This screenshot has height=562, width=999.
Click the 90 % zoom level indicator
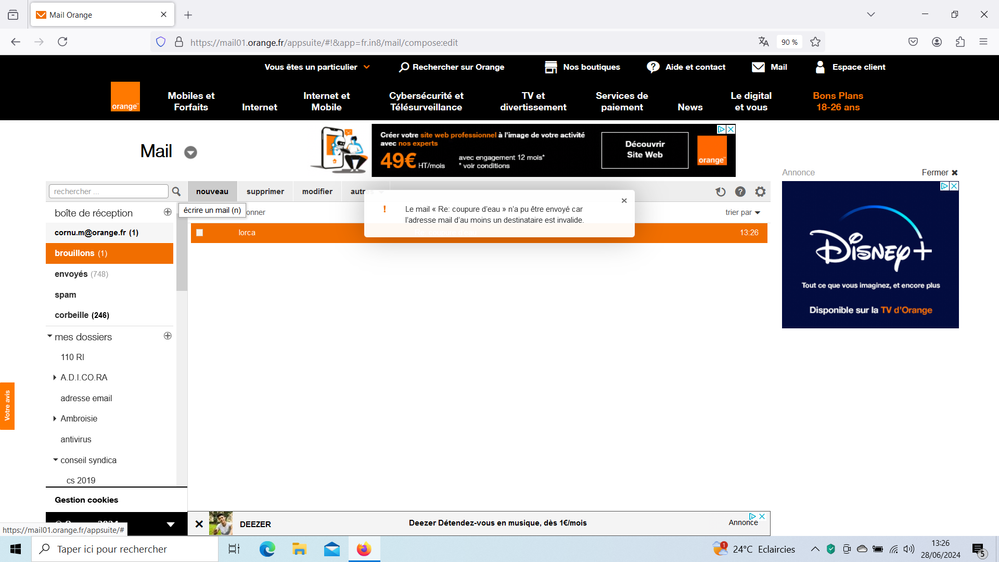[x=789, y=42]
